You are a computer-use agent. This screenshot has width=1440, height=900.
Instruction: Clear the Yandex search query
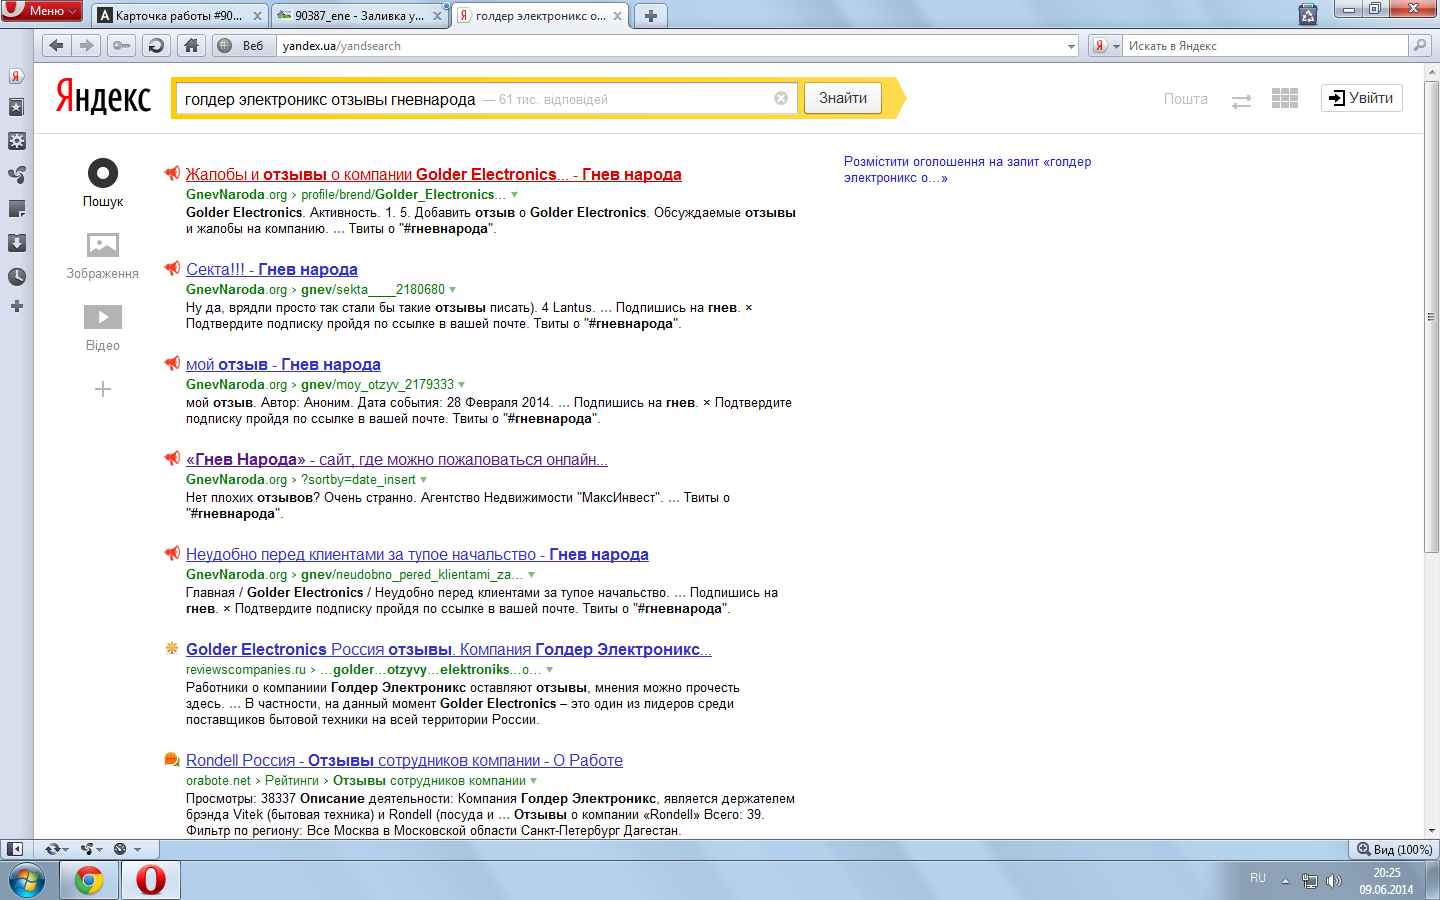(x=781, y=98)
